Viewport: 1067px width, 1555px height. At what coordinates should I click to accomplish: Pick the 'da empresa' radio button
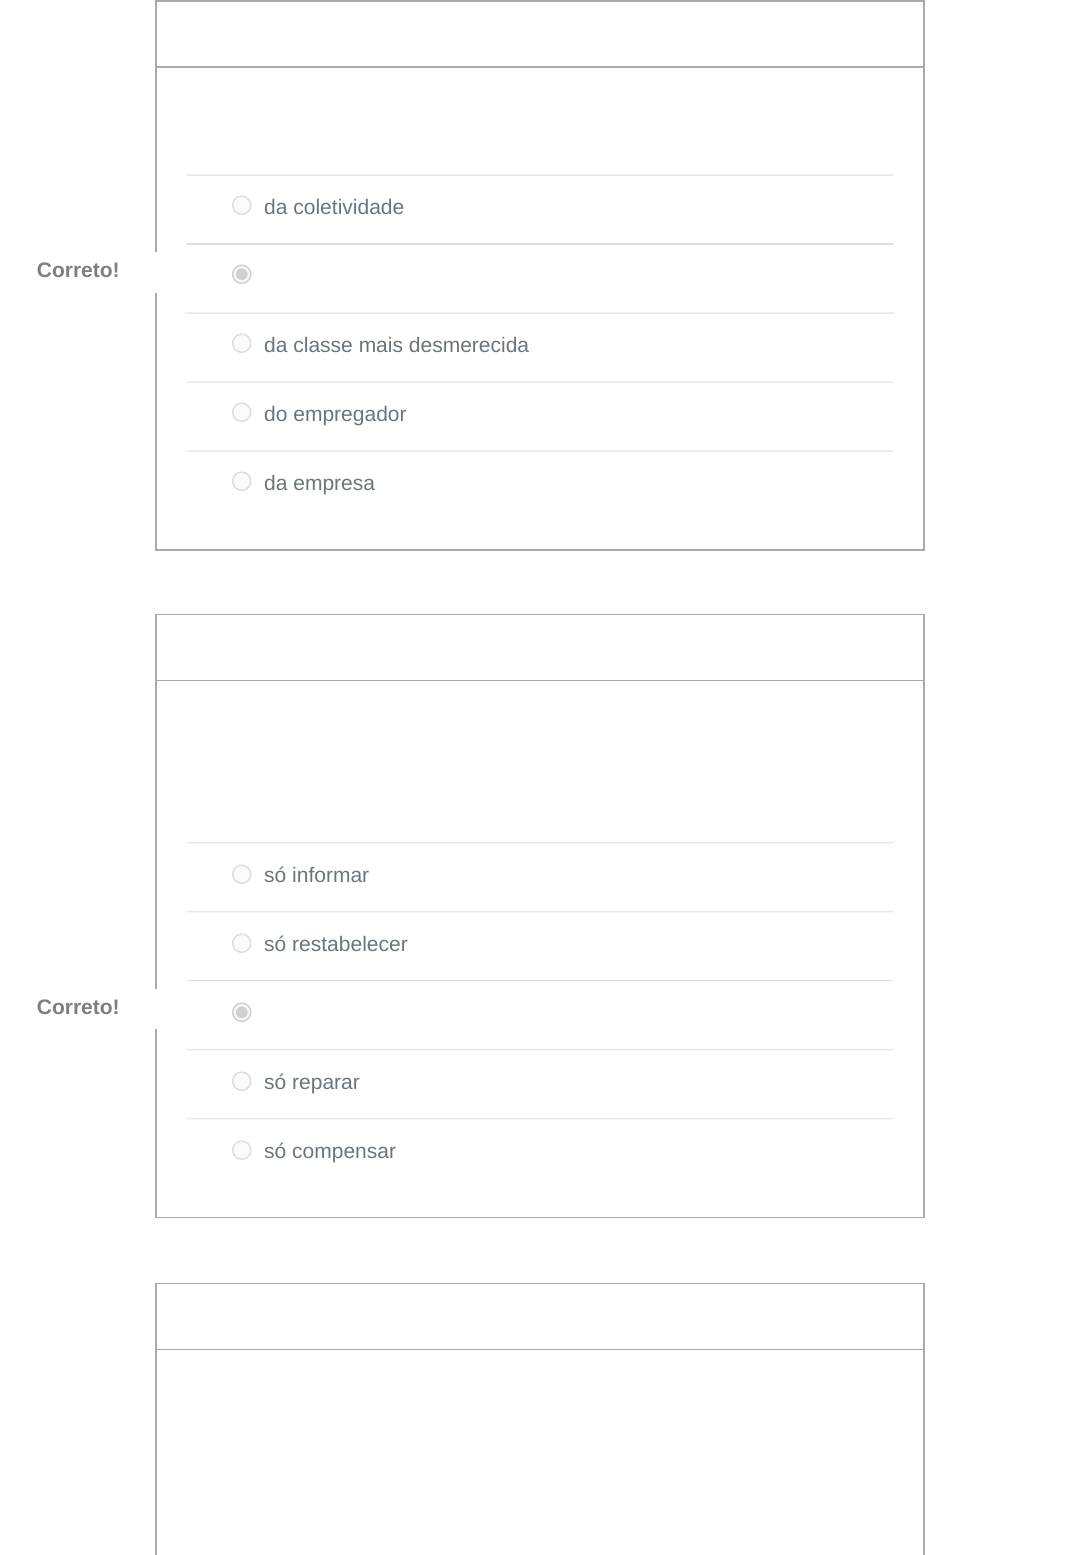242,482
